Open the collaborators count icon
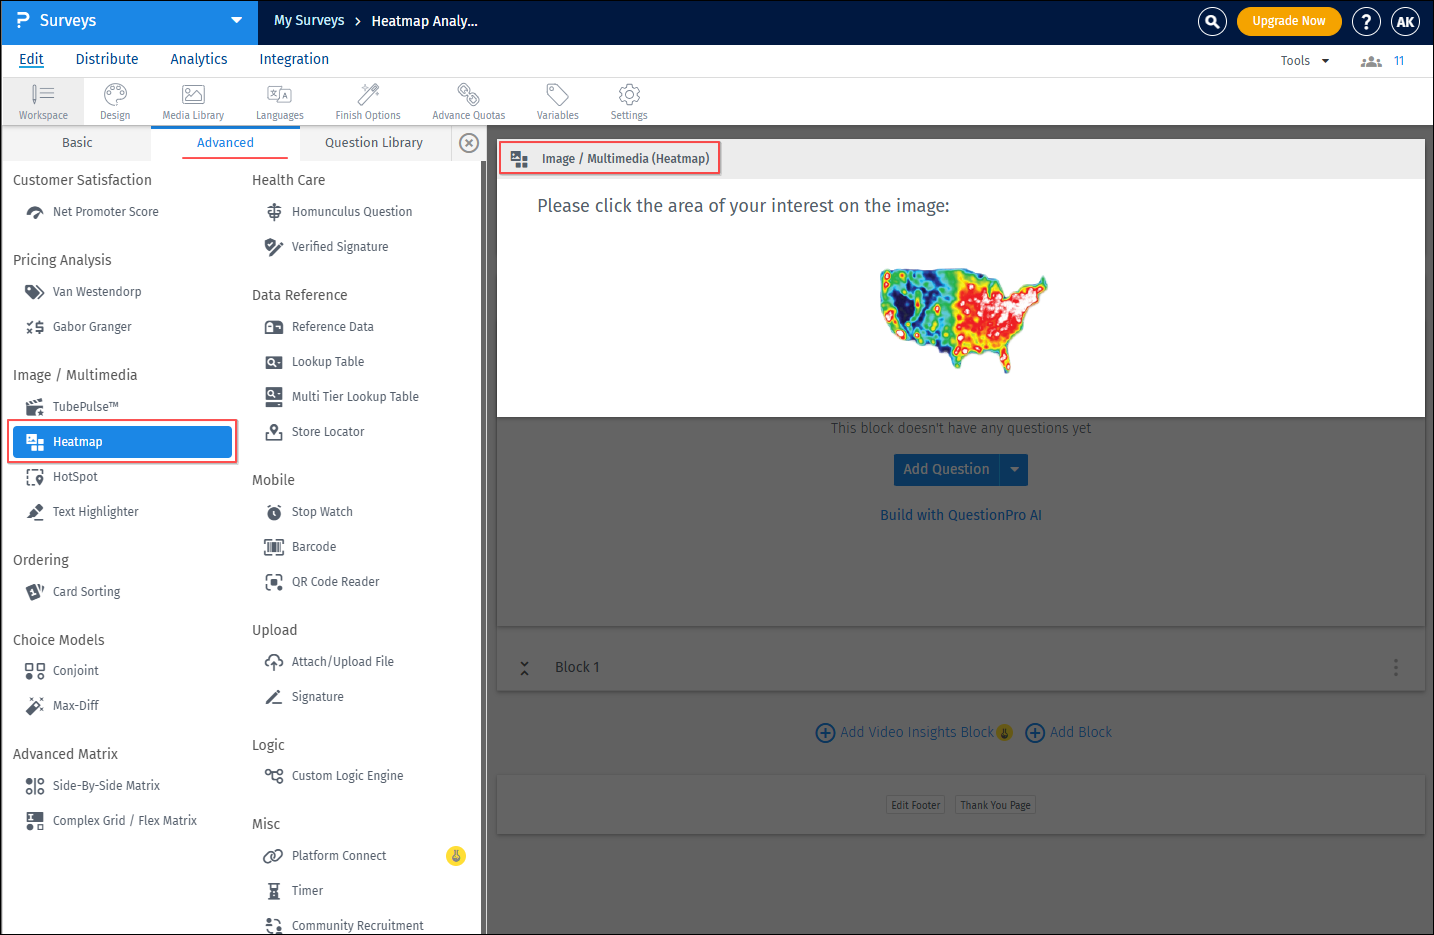1434x935 pixels. pos(1371,61)
